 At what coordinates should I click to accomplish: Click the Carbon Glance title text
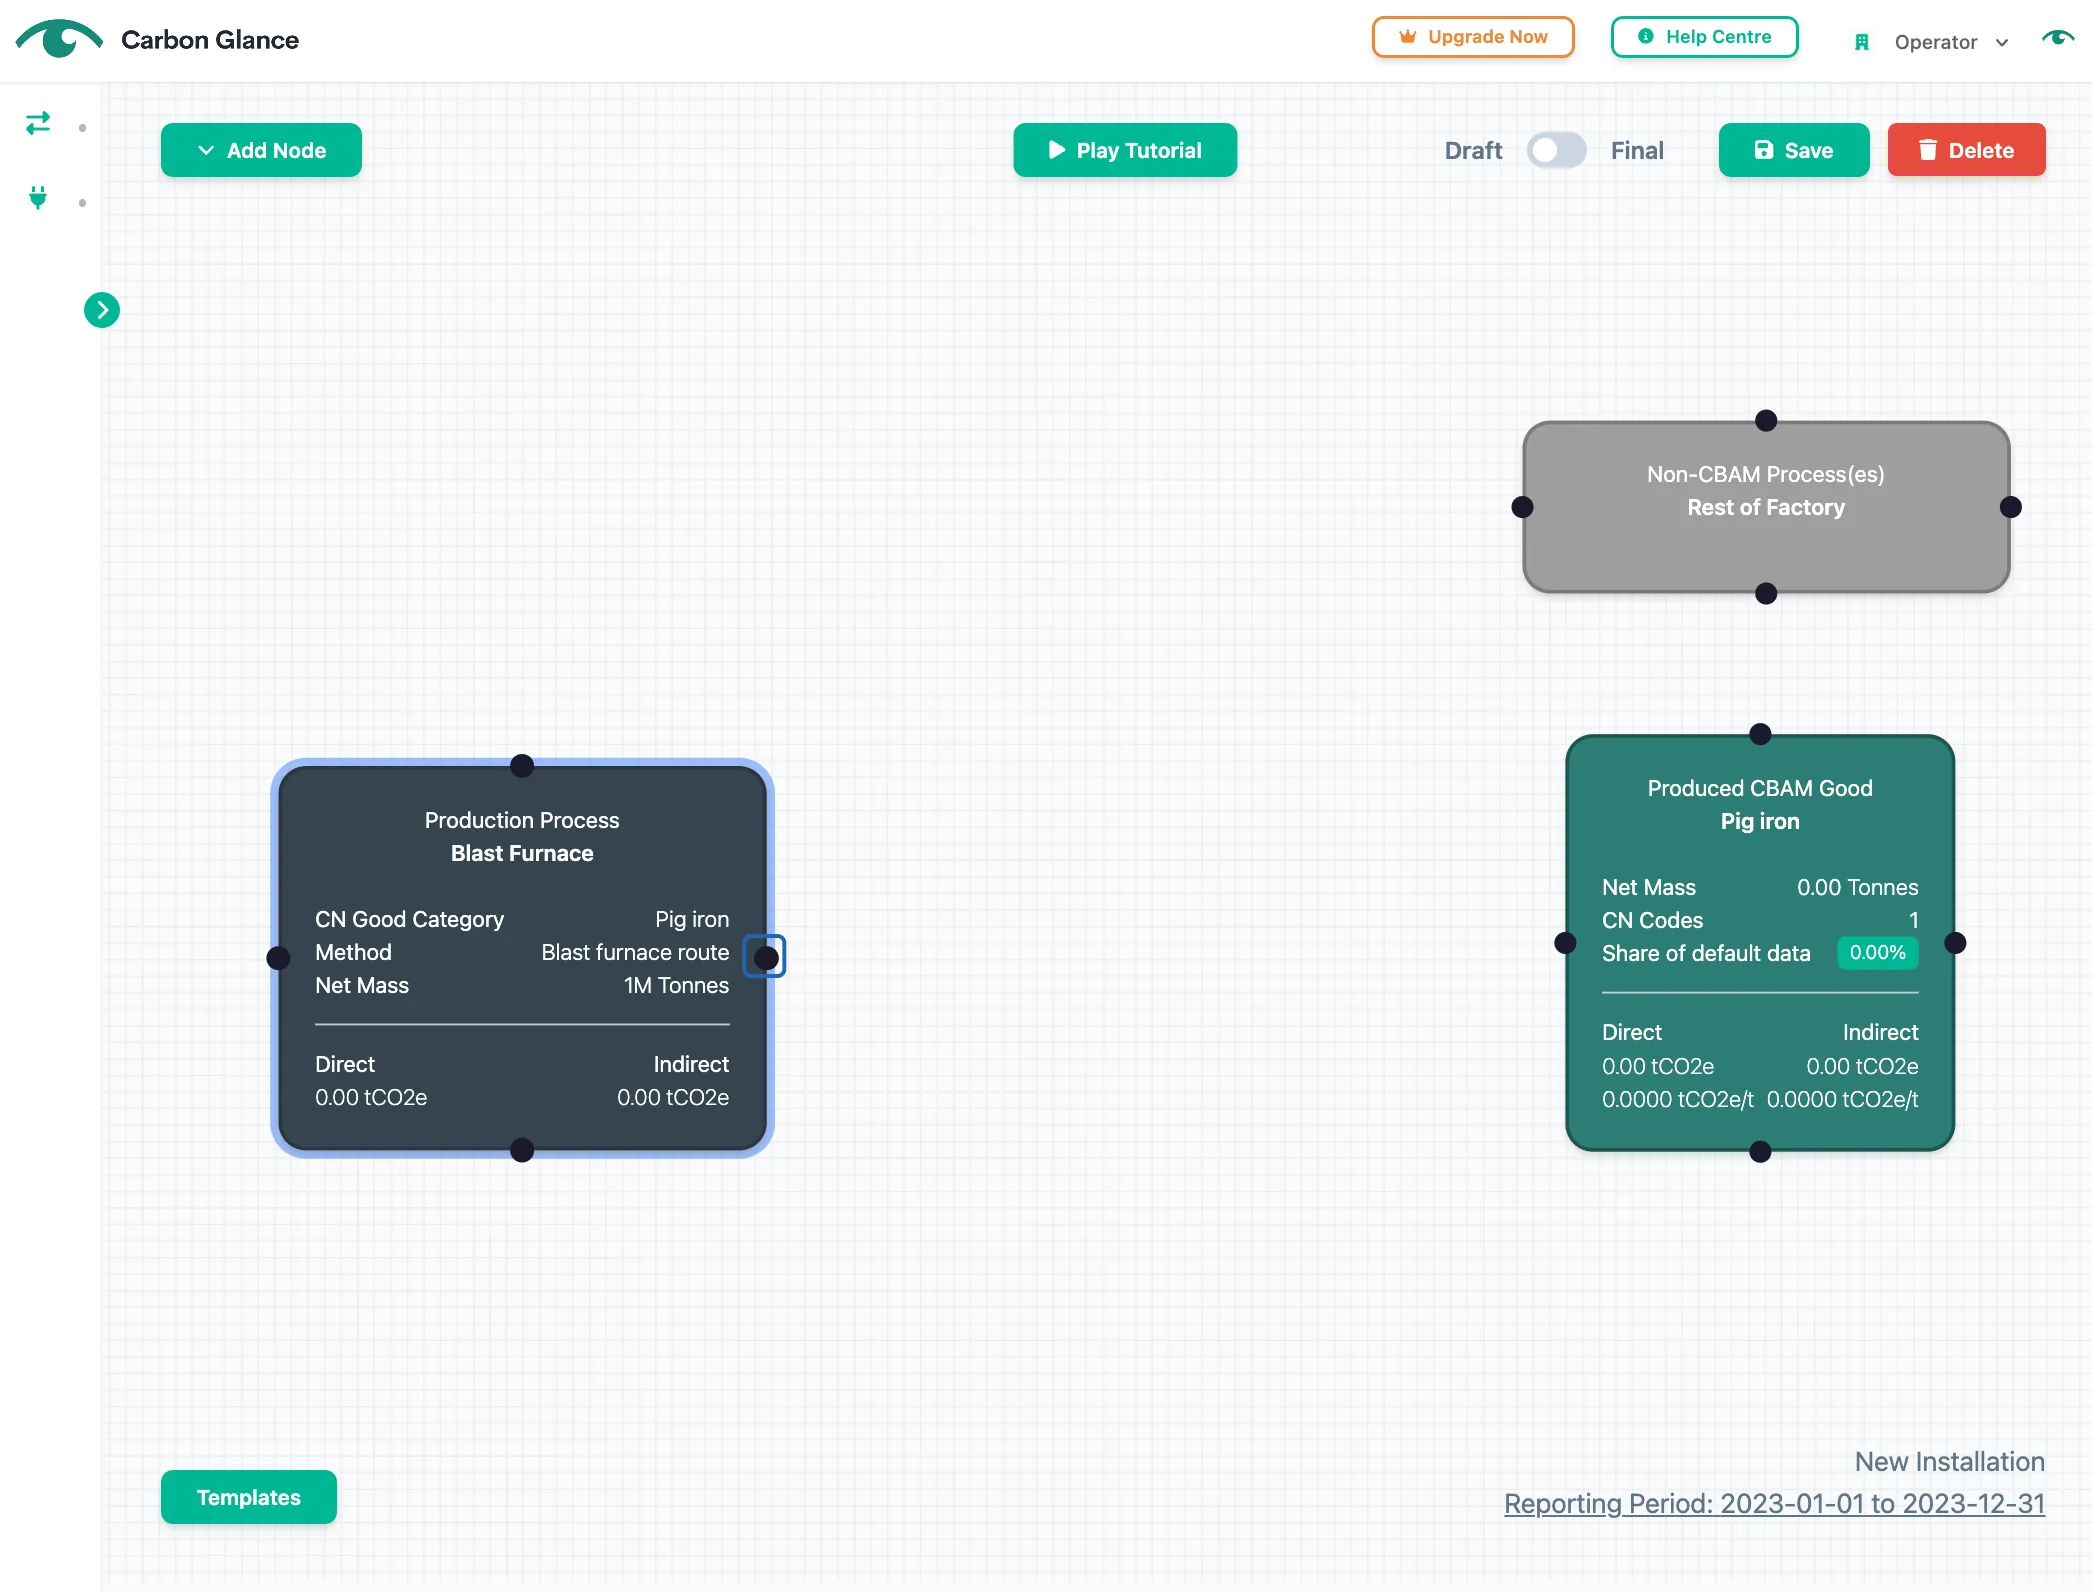coord(210,40)
